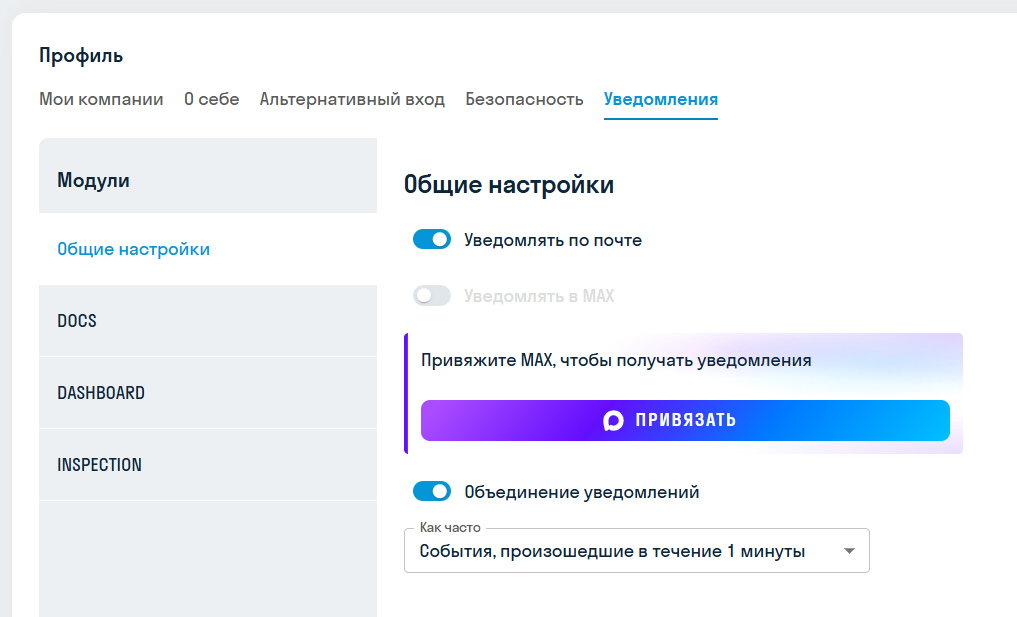
Task: Switch to the О себе tab
Action: [x=211, y=99]
